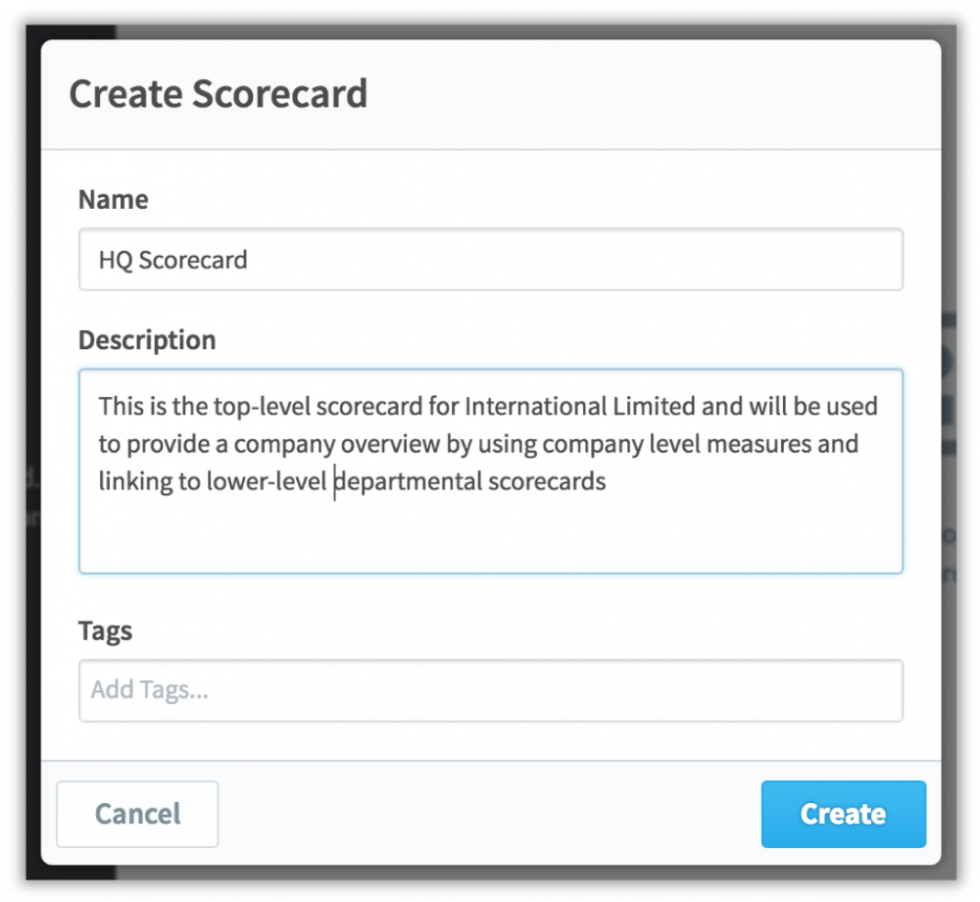Click the Description field label

pyautogui.click(x=146, y=339)
